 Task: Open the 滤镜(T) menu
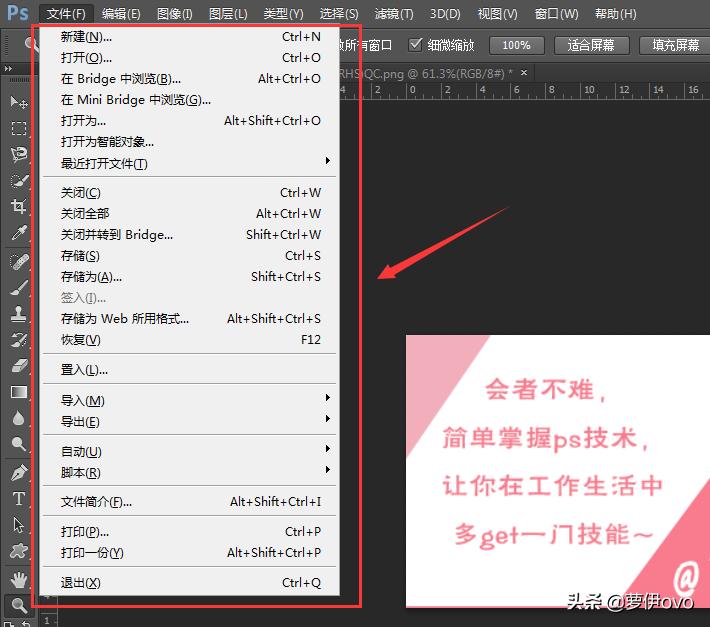(394, 14)
